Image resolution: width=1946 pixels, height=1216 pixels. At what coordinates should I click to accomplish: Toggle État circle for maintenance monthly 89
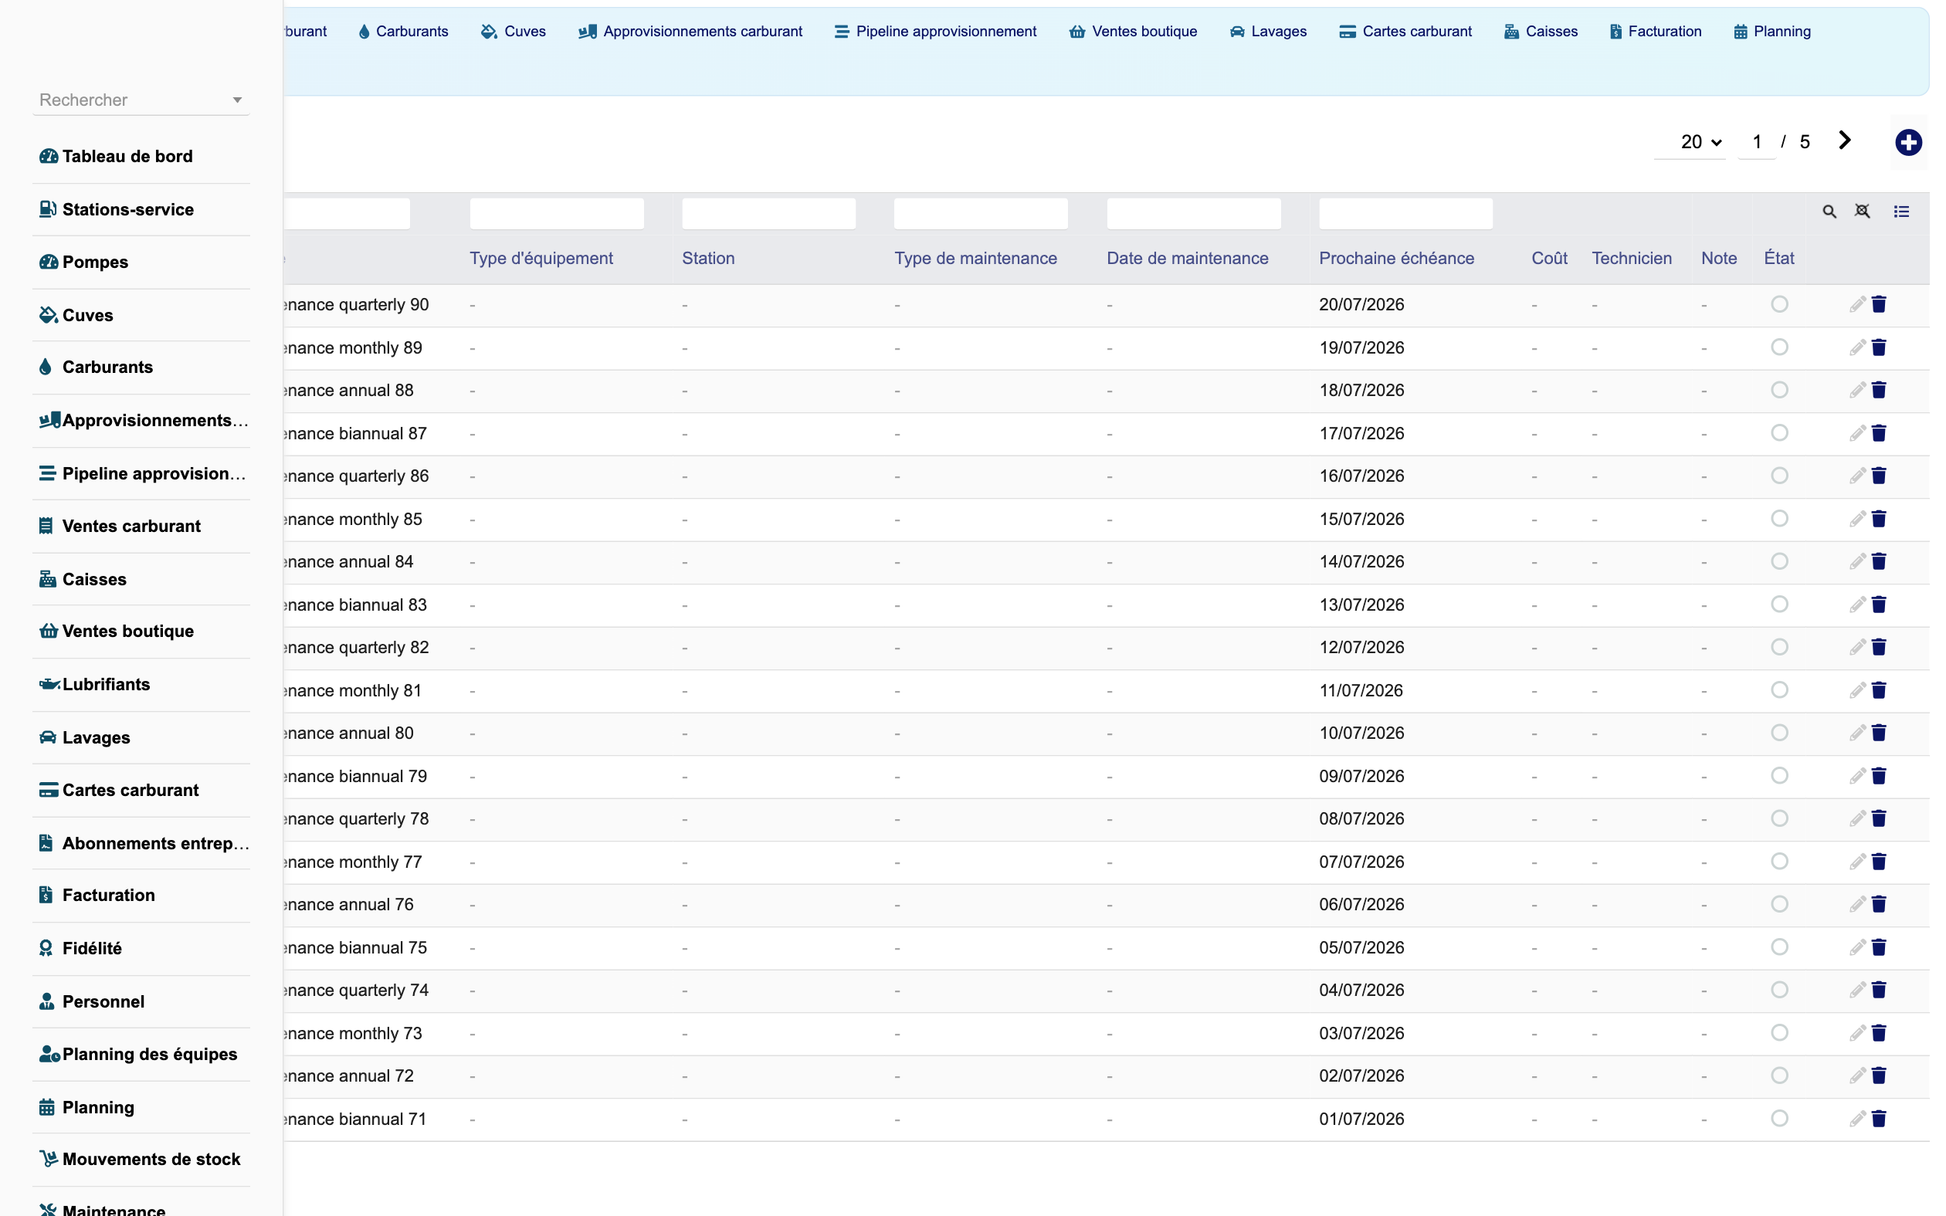(1779, 347)
